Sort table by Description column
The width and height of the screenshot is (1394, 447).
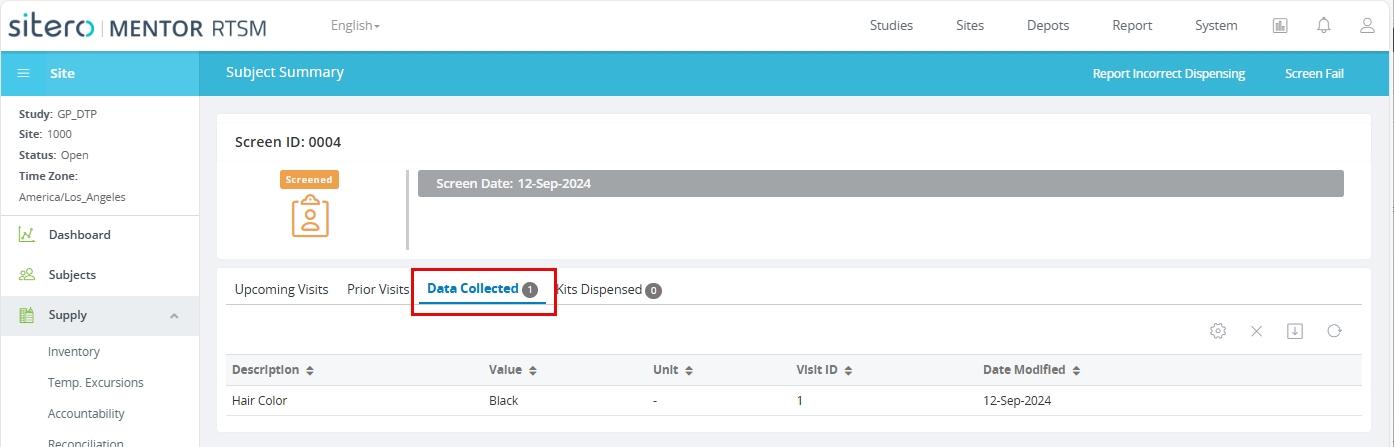(x=273, y=370)
